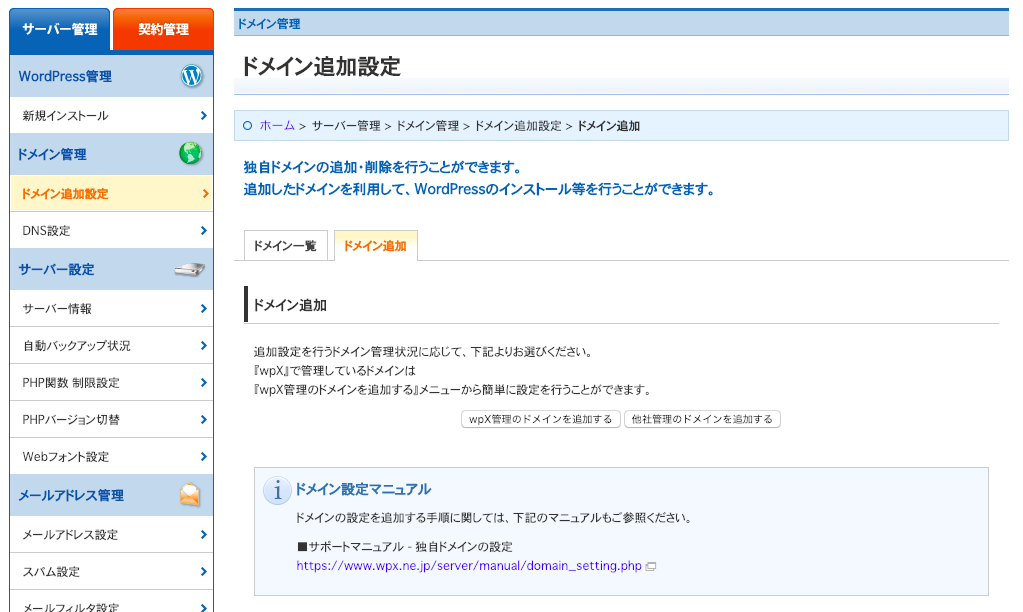Screen dimensions: 1023x612
Task: Open 新規インストール menu item
Action: click(112, 115)
